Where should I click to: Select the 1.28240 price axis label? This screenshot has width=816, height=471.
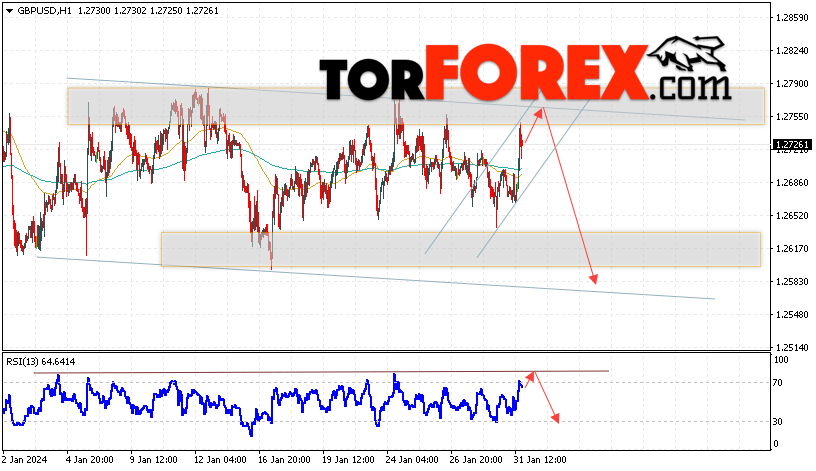(x=792, y=50)
